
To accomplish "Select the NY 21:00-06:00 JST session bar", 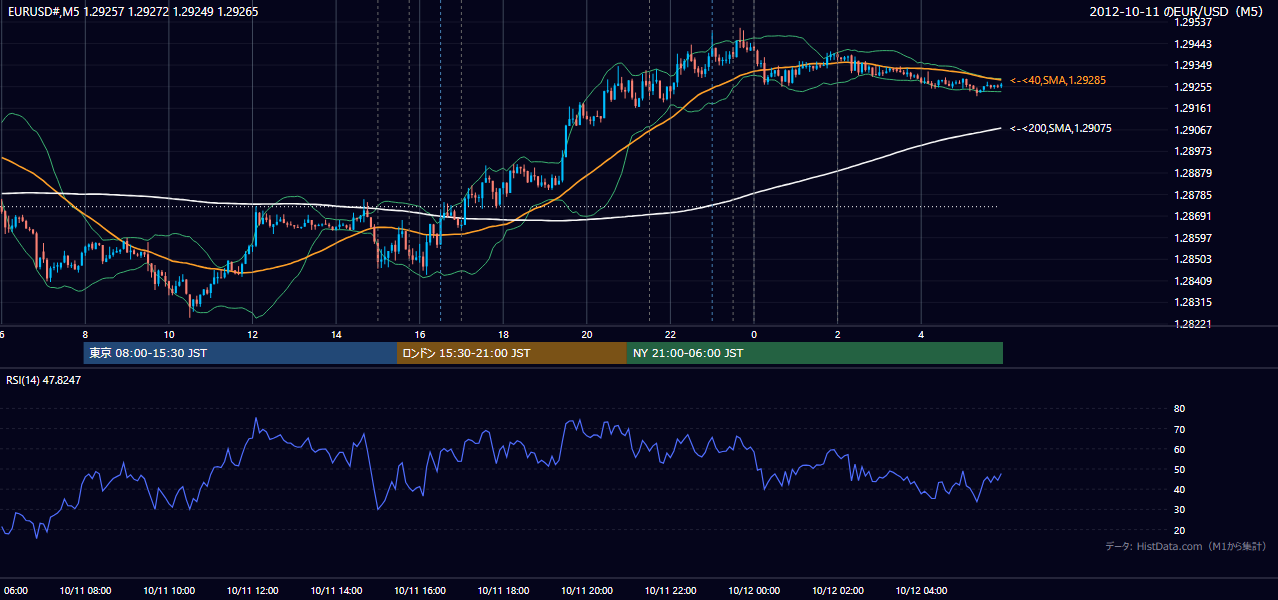I will click(815, 353).
